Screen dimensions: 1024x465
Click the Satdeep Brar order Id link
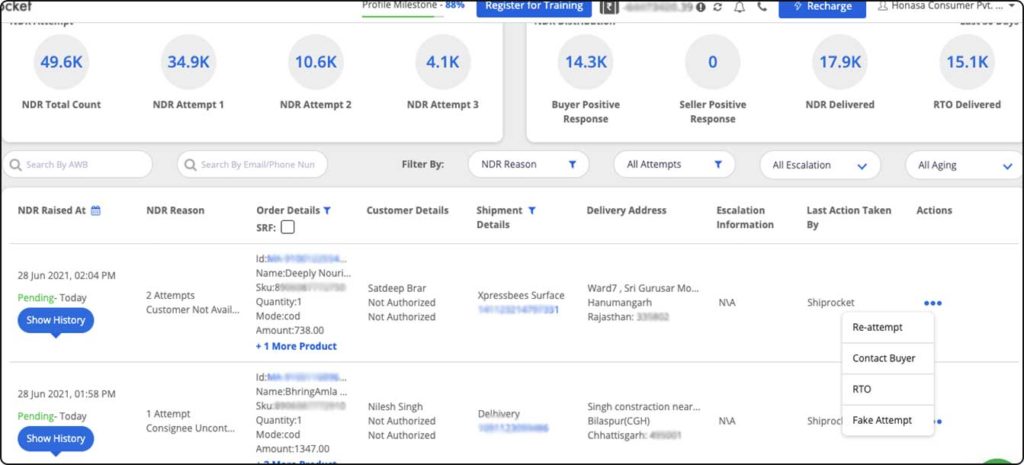pyautogui.click(x=306, y=259)
